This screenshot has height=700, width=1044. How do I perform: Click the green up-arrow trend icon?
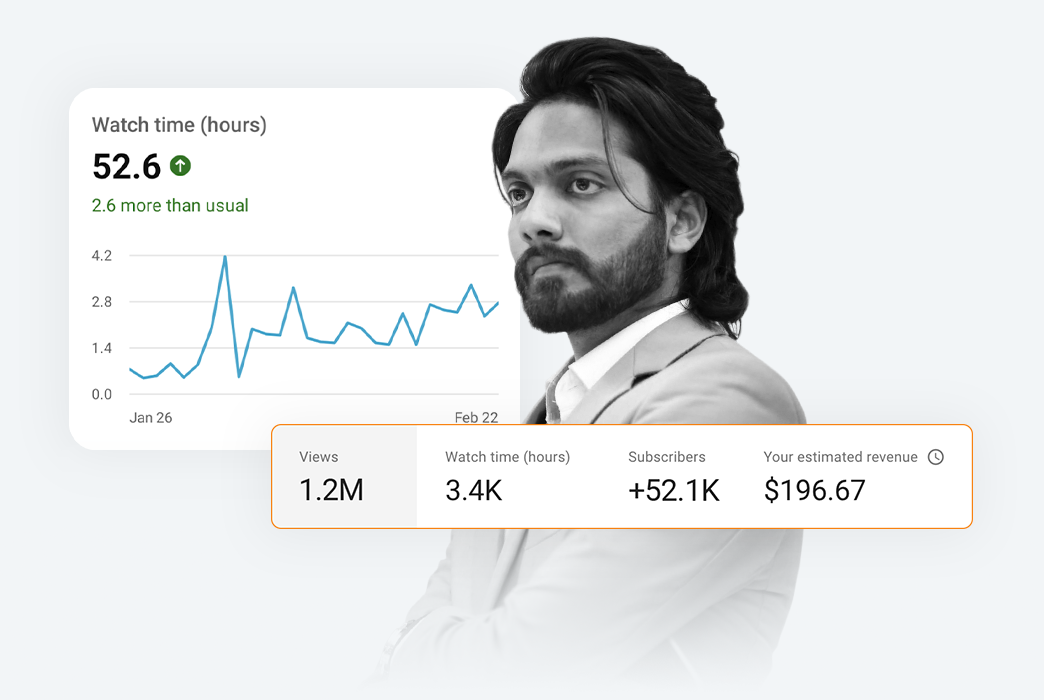[180, 166]
